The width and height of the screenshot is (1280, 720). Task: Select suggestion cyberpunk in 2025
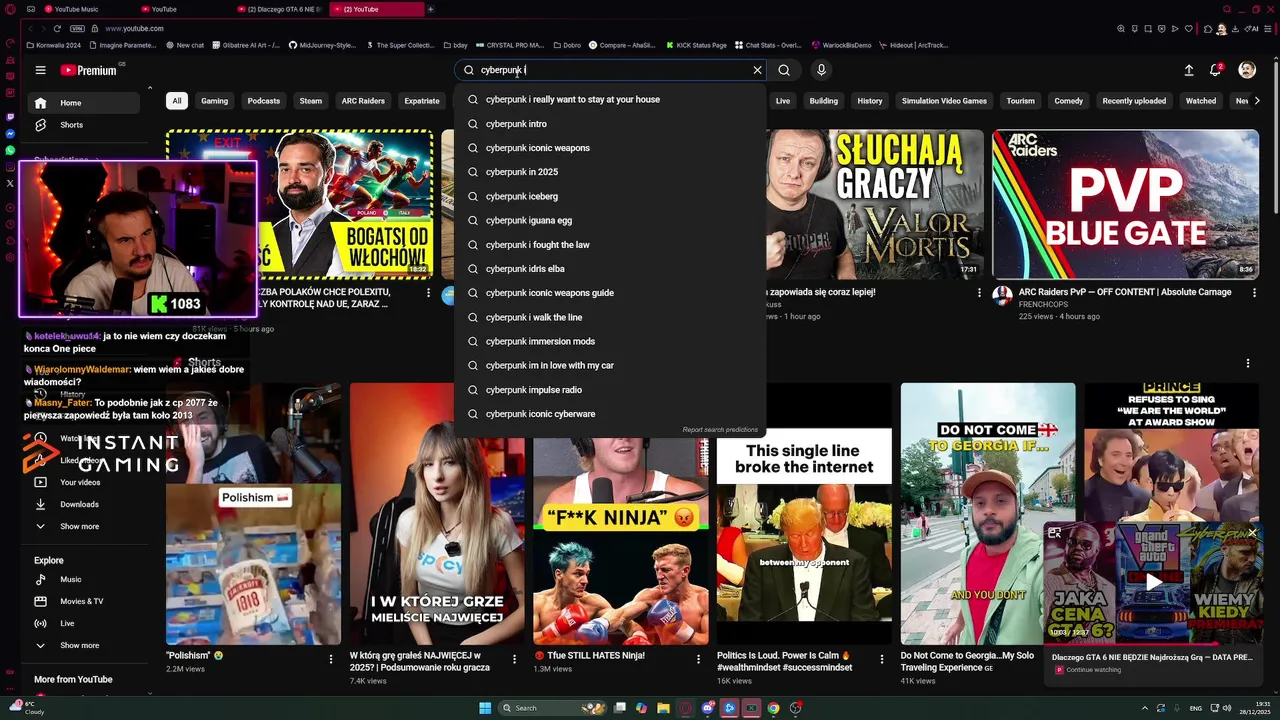pos(610,172)
